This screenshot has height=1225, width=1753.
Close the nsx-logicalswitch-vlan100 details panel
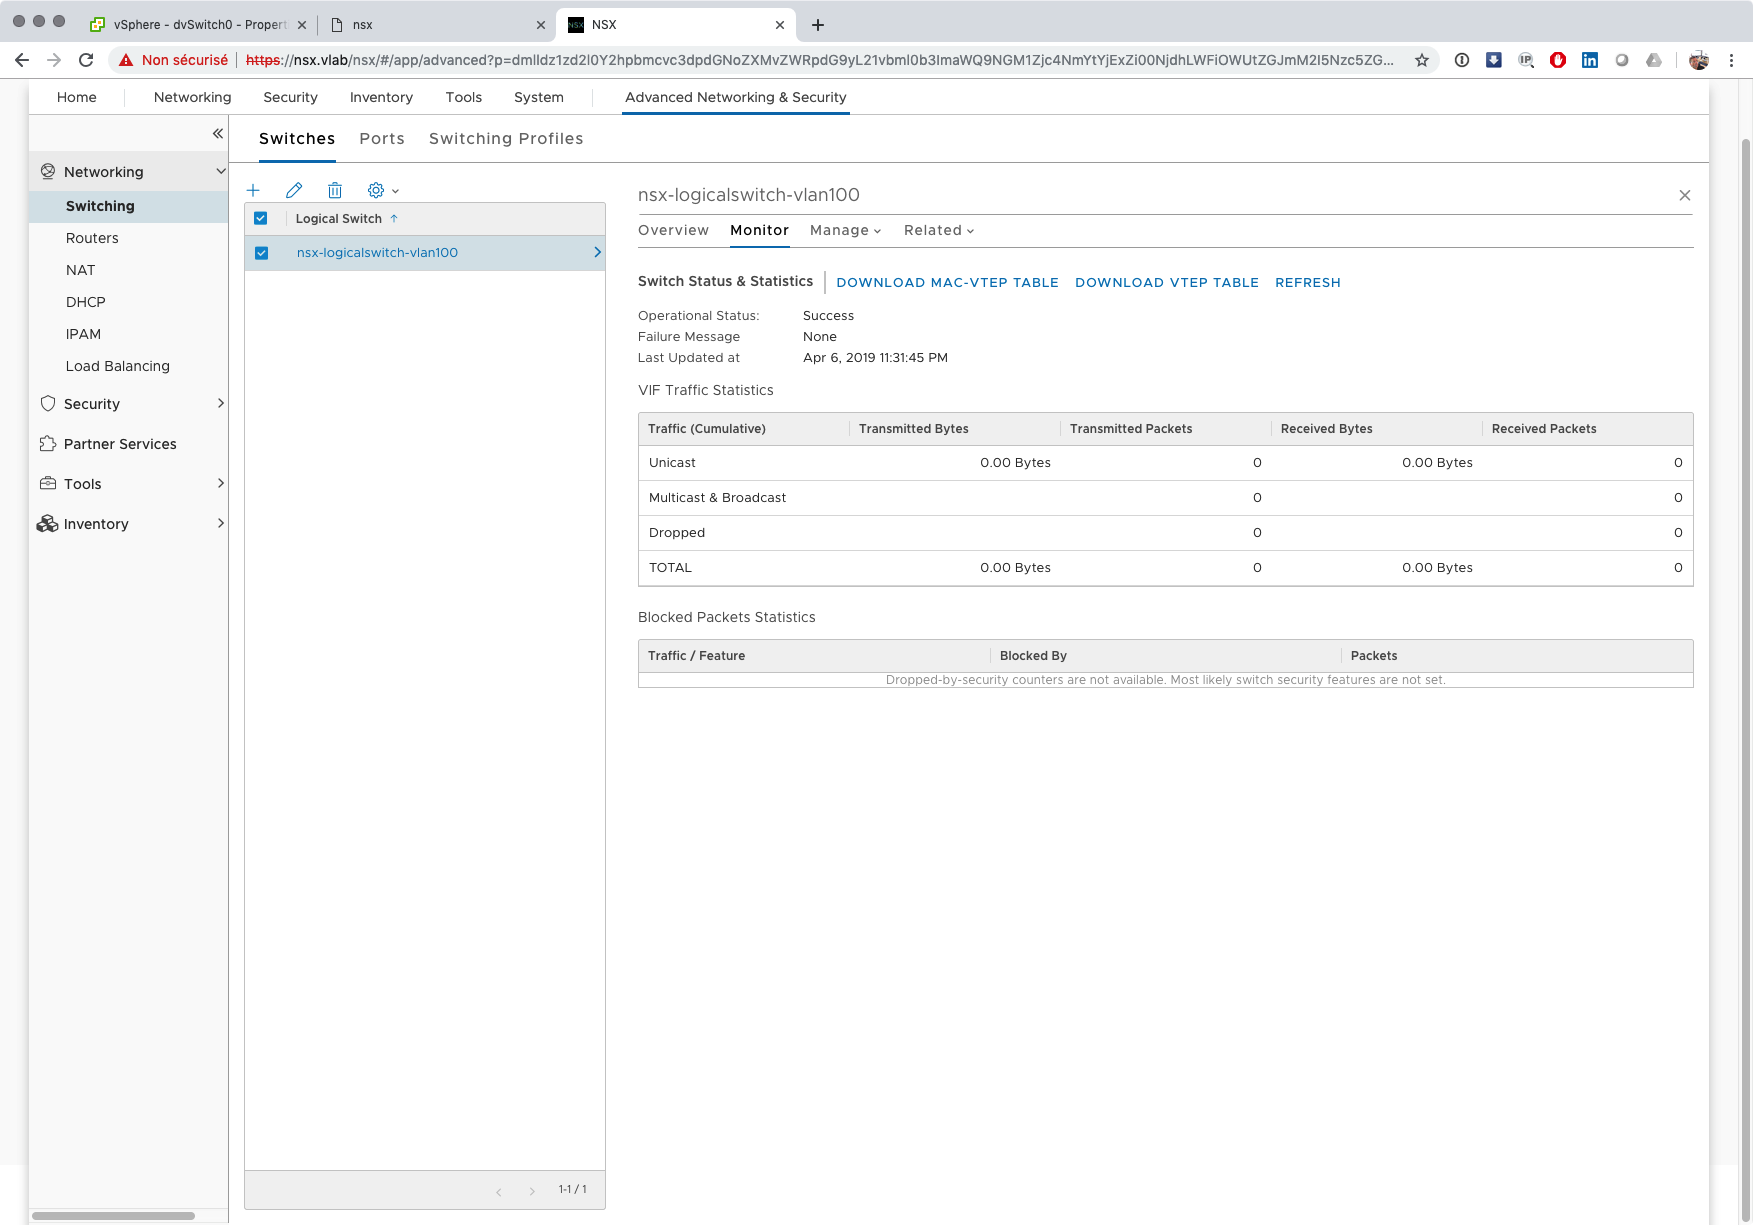click(1684, 195)
